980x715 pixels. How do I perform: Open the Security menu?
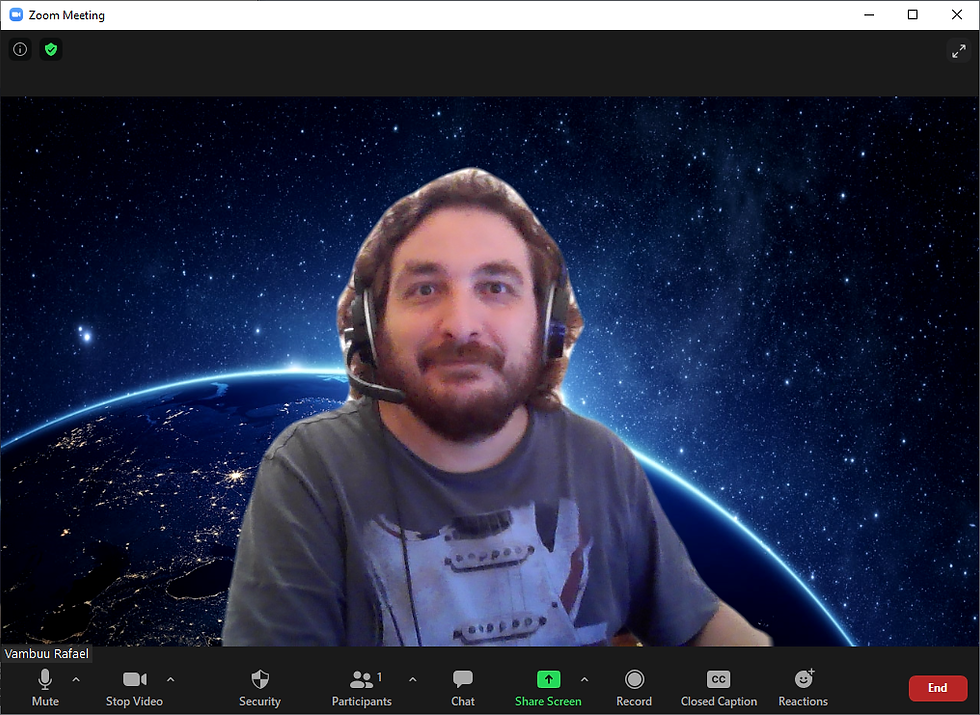(260, 687)
